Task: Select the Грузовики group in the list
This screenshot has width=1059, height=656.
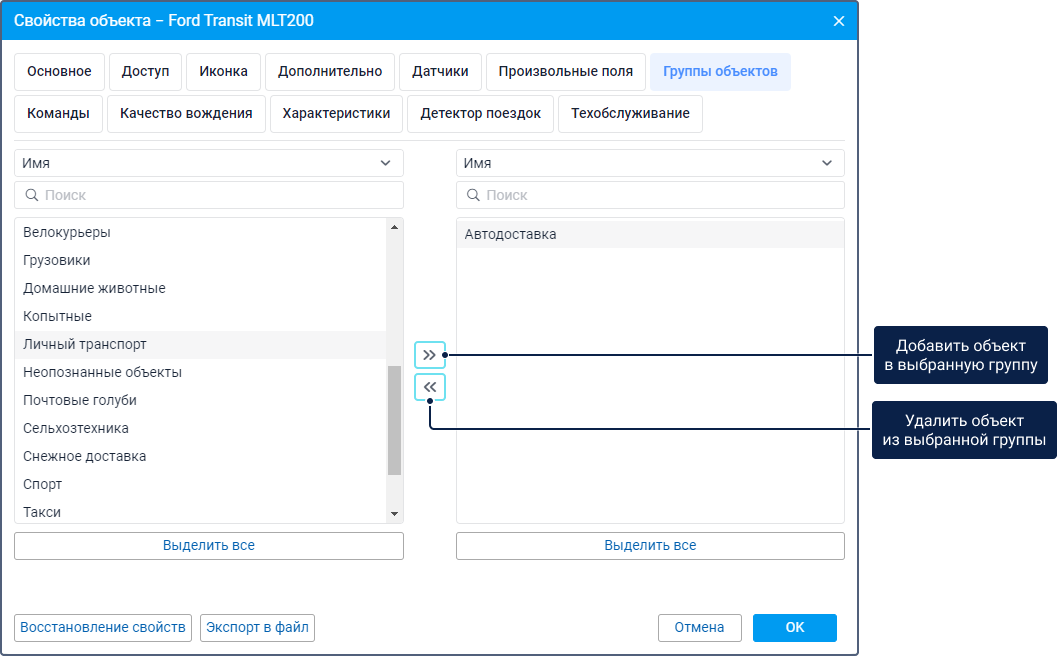Action: pos(57,260)
